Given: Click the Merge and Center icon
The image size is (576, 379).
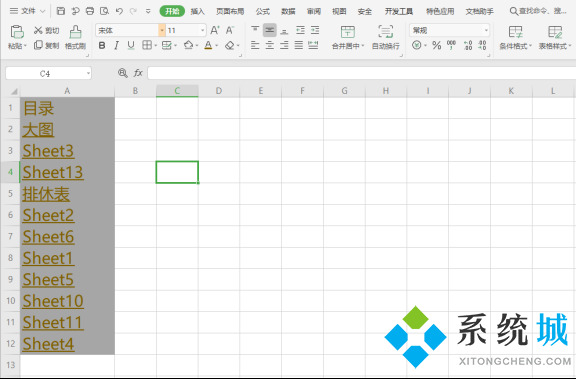Looking at the screenshot, I should coord(348,32).
